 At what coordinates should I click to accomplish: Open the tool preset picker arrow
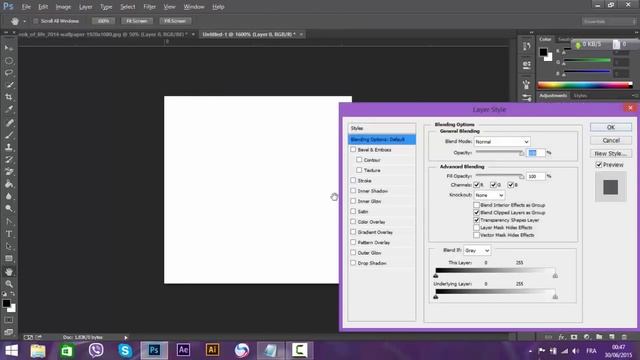pos(24,21)
